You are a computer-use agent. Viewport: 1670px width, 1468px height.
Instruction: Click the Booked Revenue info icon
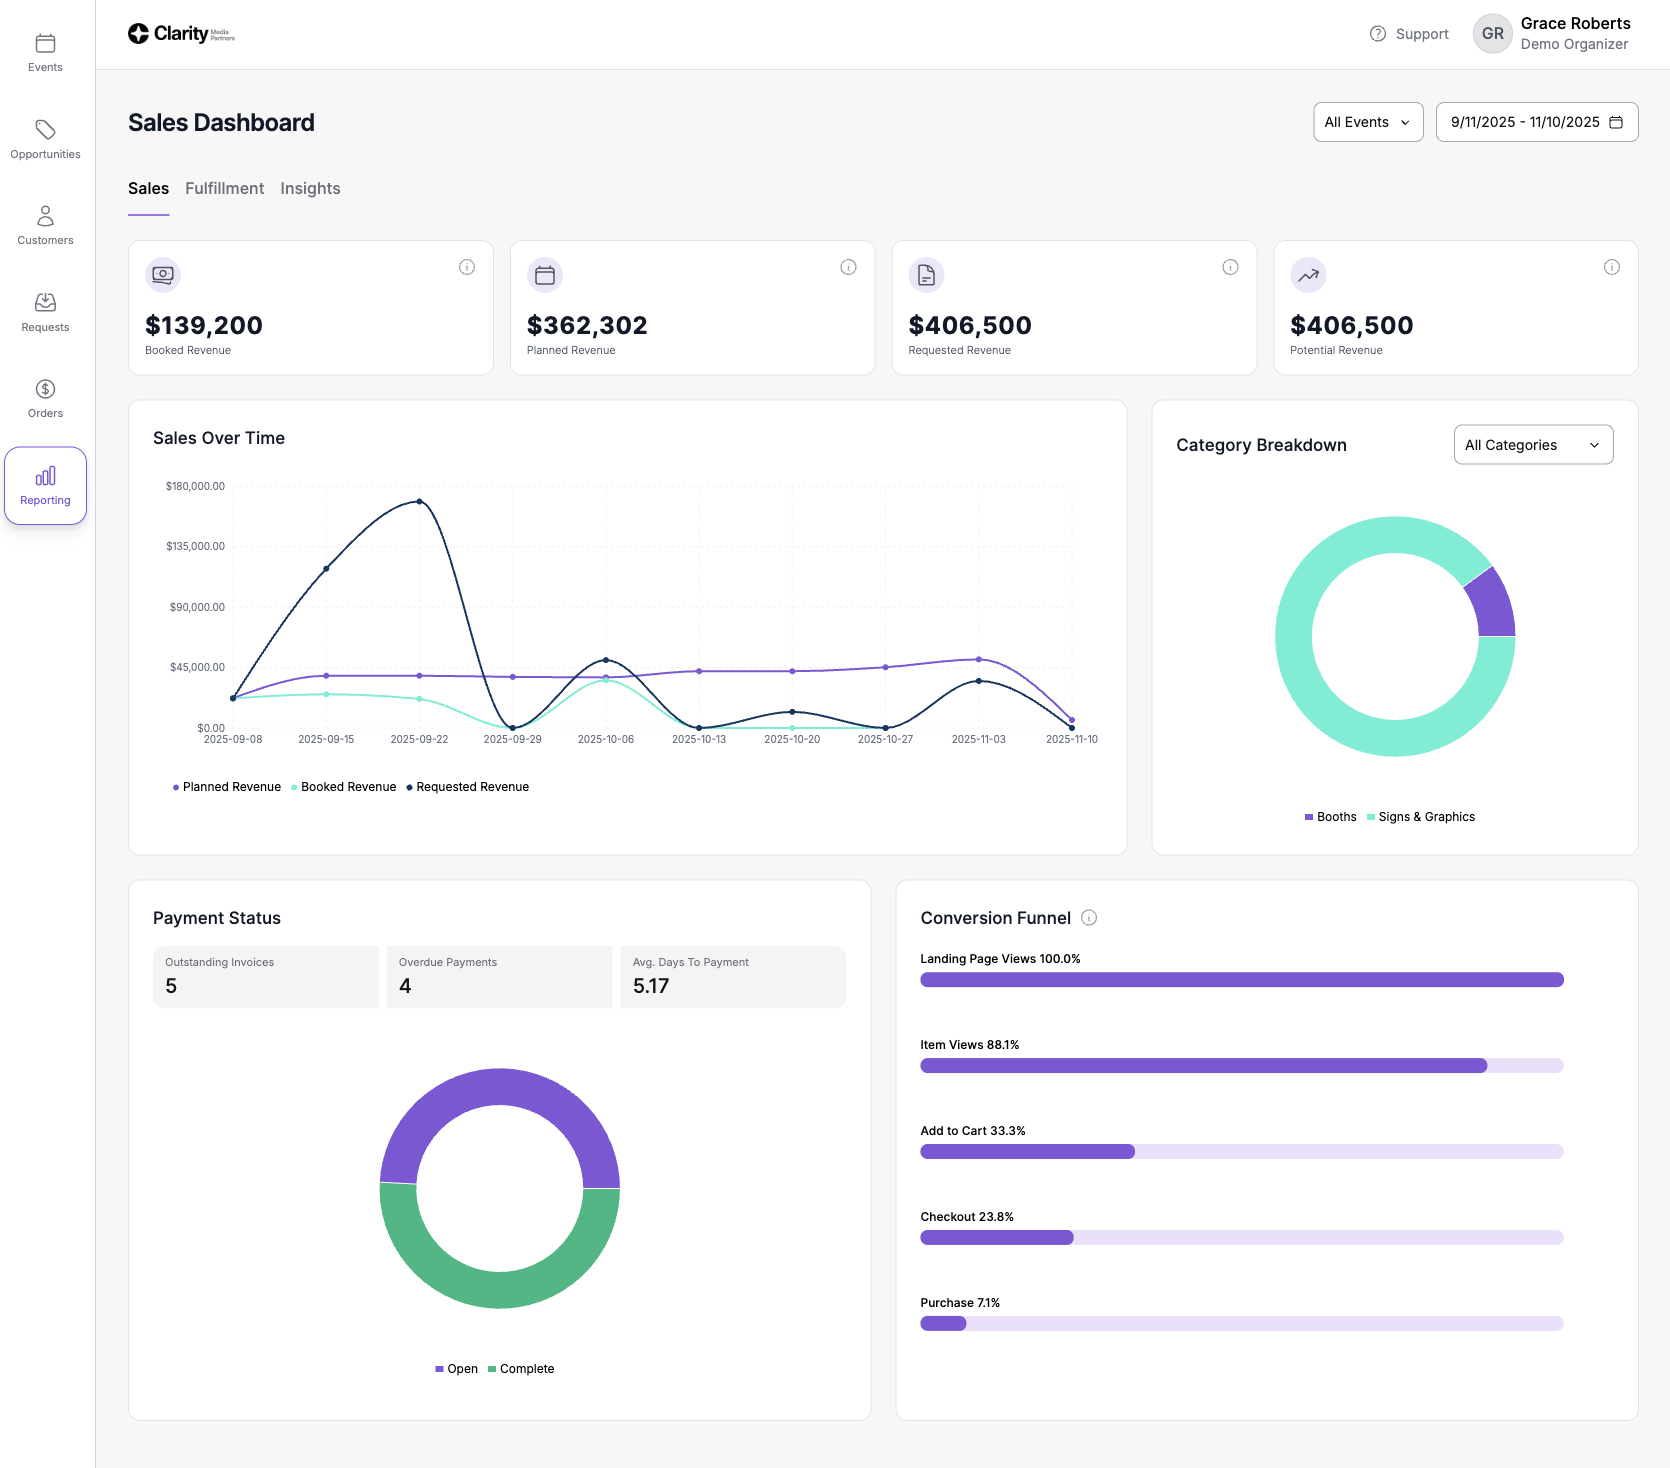pyautogui.click(x=466, y=267)
